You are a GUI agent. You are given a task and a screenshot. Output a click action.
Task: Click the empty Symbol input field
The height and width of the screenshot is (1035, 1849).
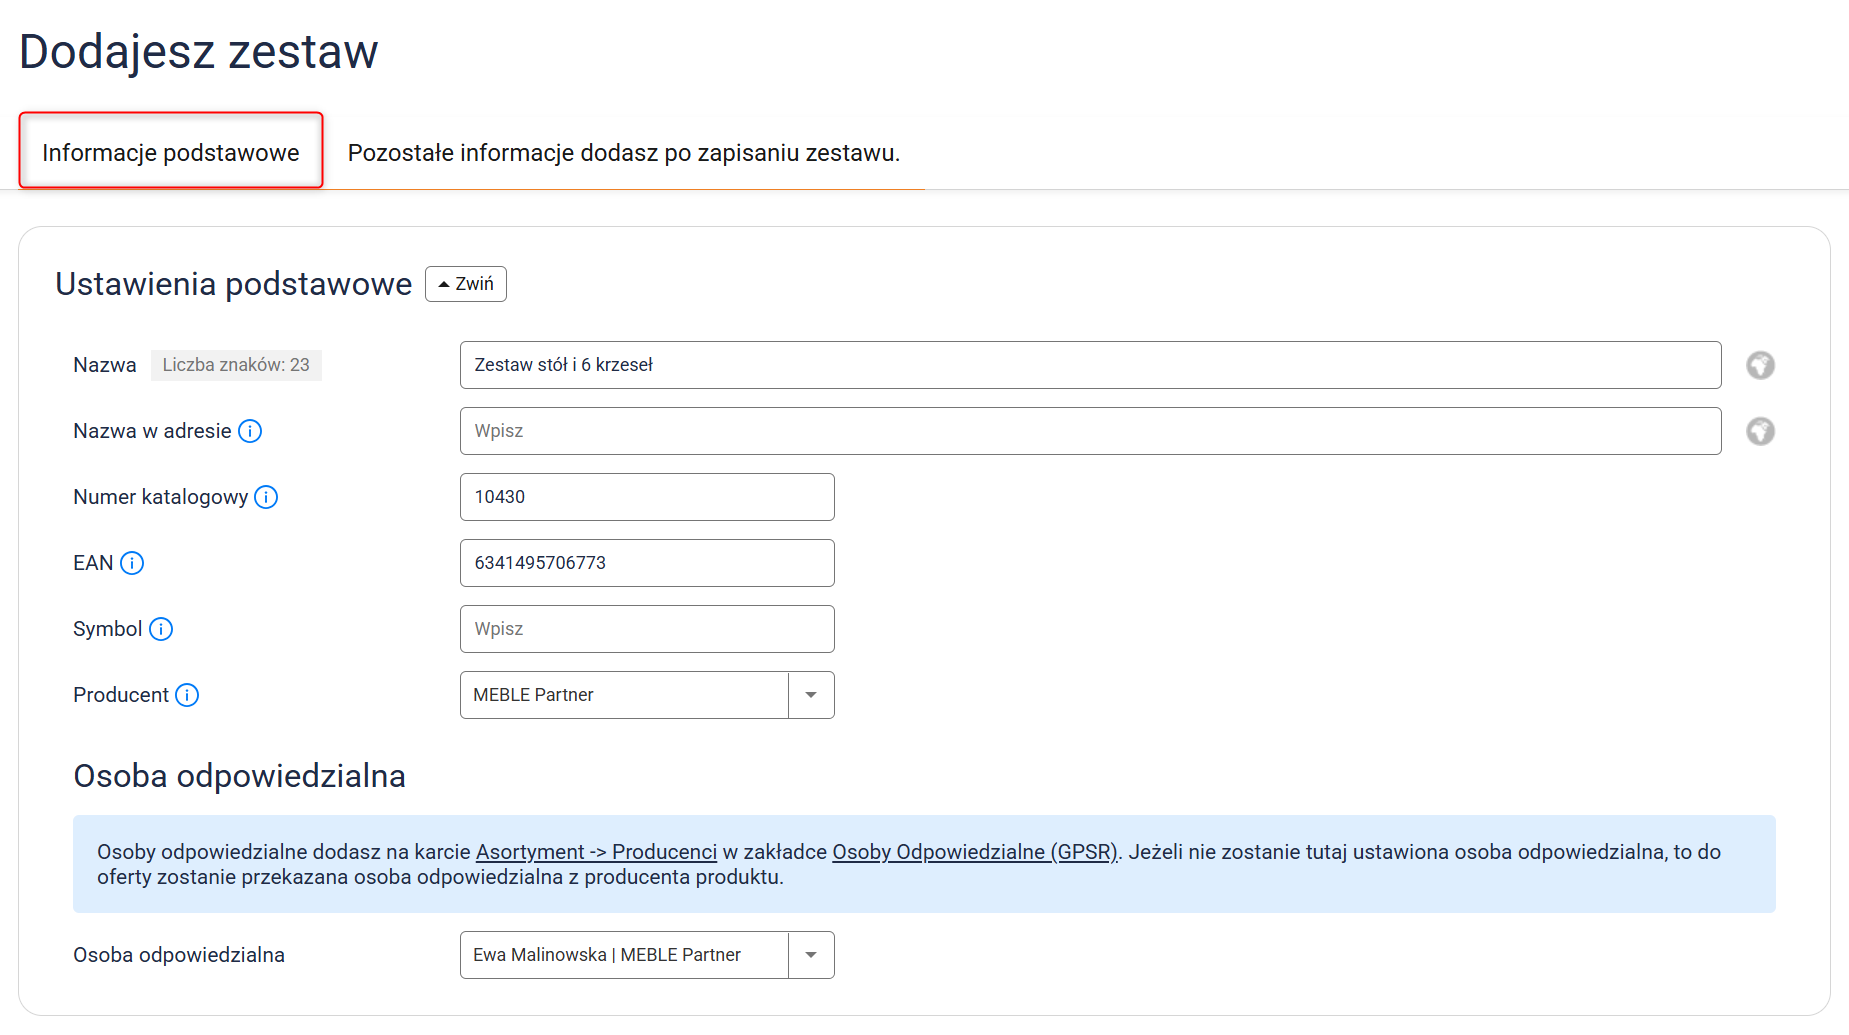(647, 629)
